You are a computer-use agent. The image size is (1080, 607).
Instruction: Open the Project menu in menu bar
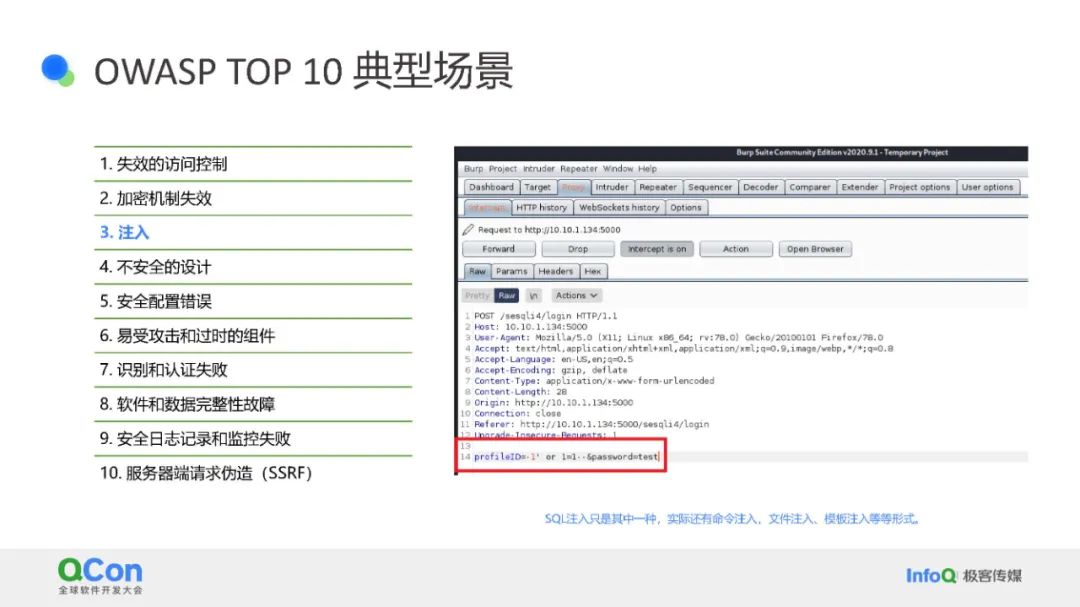(503, 169)
